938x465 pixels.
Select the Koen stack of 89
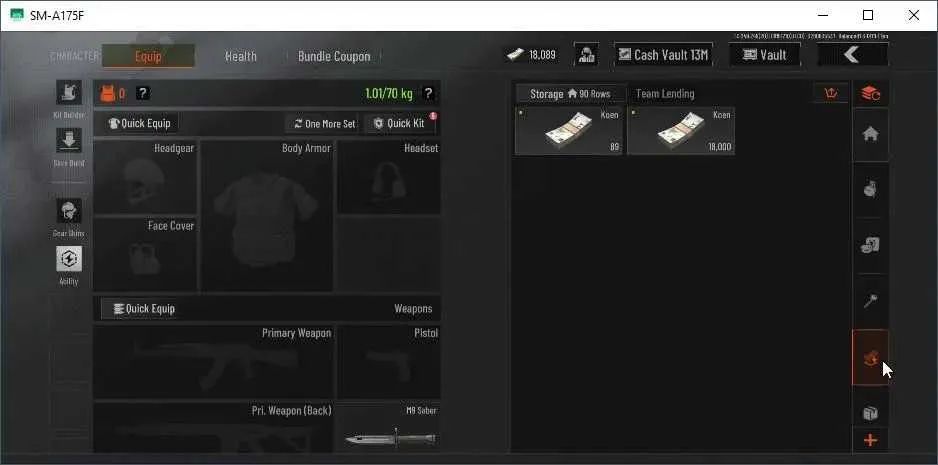[569, 131]
